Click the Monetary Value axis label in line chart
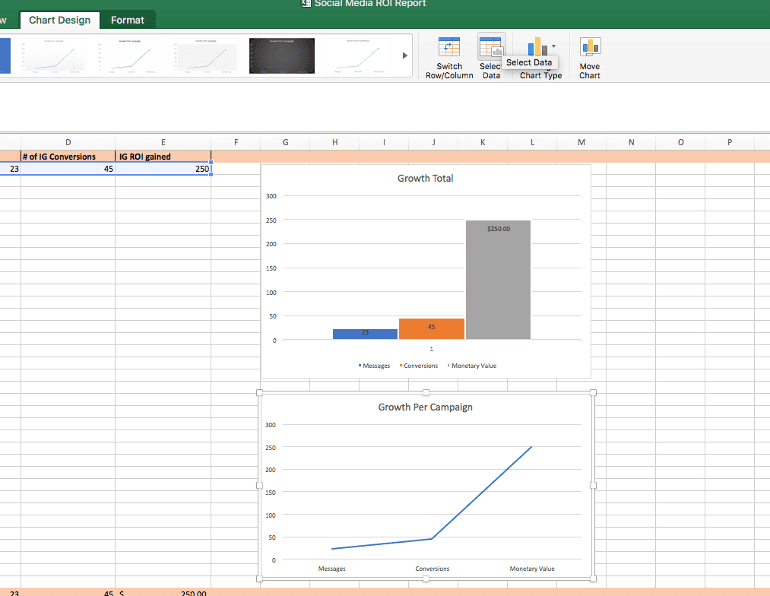Screen dimensions: 770x596 (x=532, y=569)
